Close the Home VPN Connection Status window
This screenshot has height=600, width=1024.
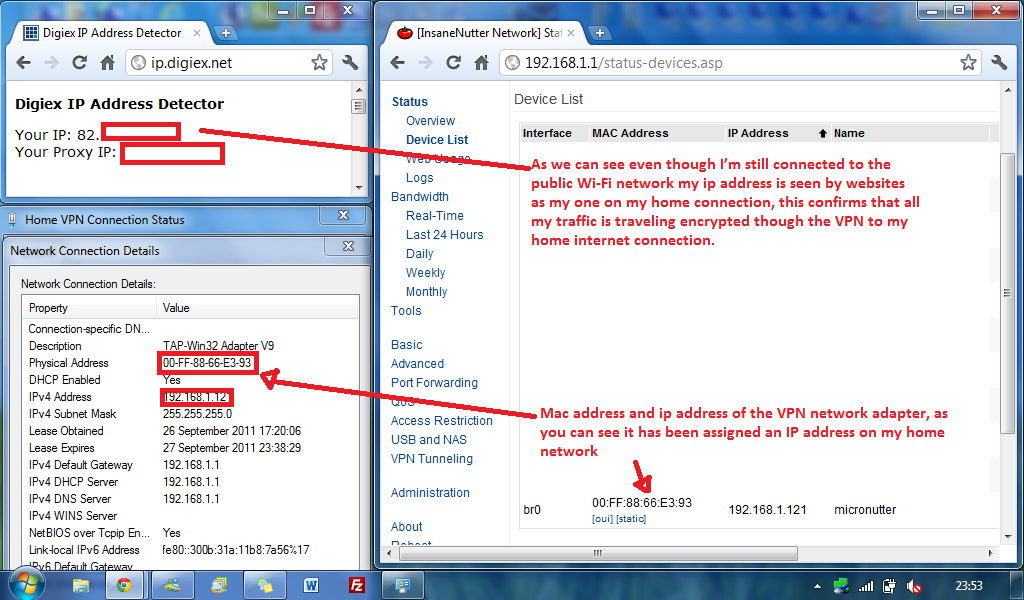coord(344,215)
